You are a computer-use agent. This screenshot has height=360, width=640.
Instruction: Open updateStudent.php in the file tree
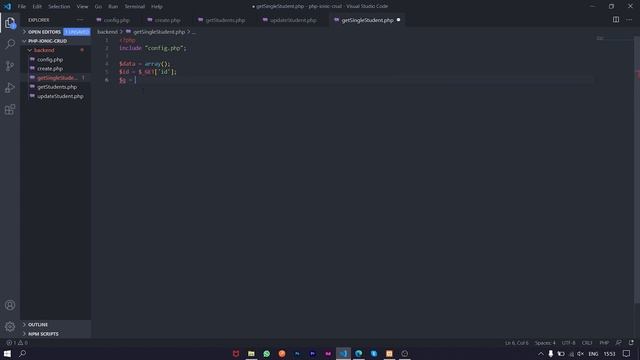click(x=60, y=96)
